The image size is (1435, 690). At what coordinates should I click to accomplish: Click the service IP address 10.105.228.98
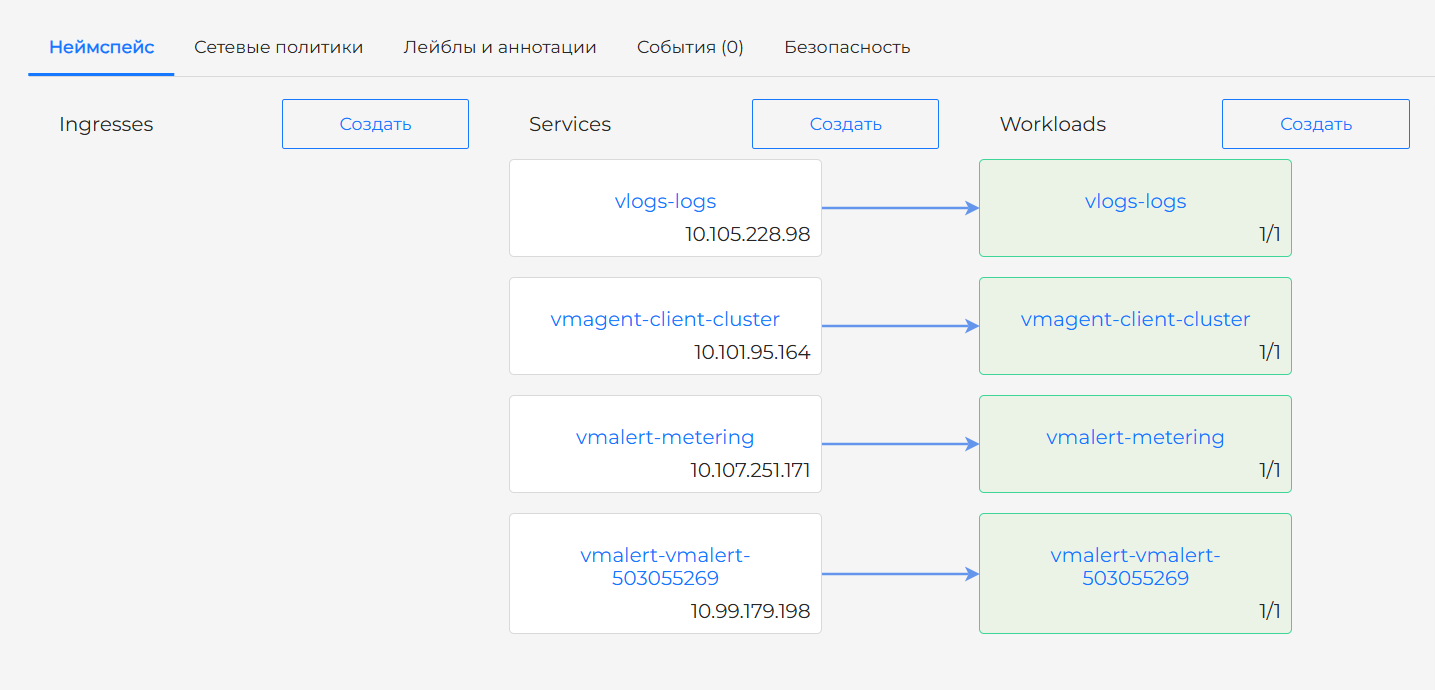point(747,235)
